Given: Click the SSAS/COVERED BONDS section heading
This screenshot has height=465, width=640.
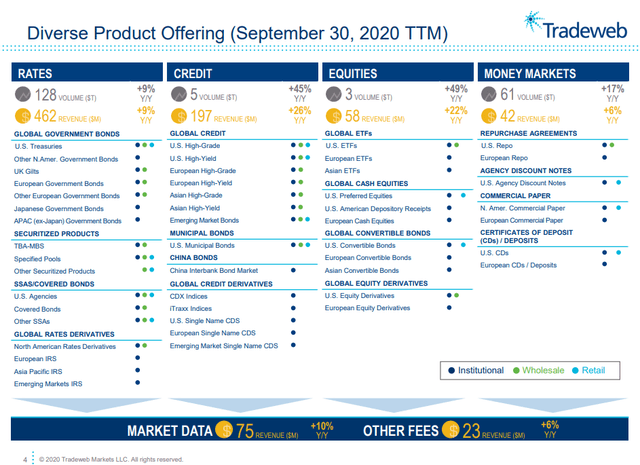Looking at the screenshot, I should coord(54,284).
